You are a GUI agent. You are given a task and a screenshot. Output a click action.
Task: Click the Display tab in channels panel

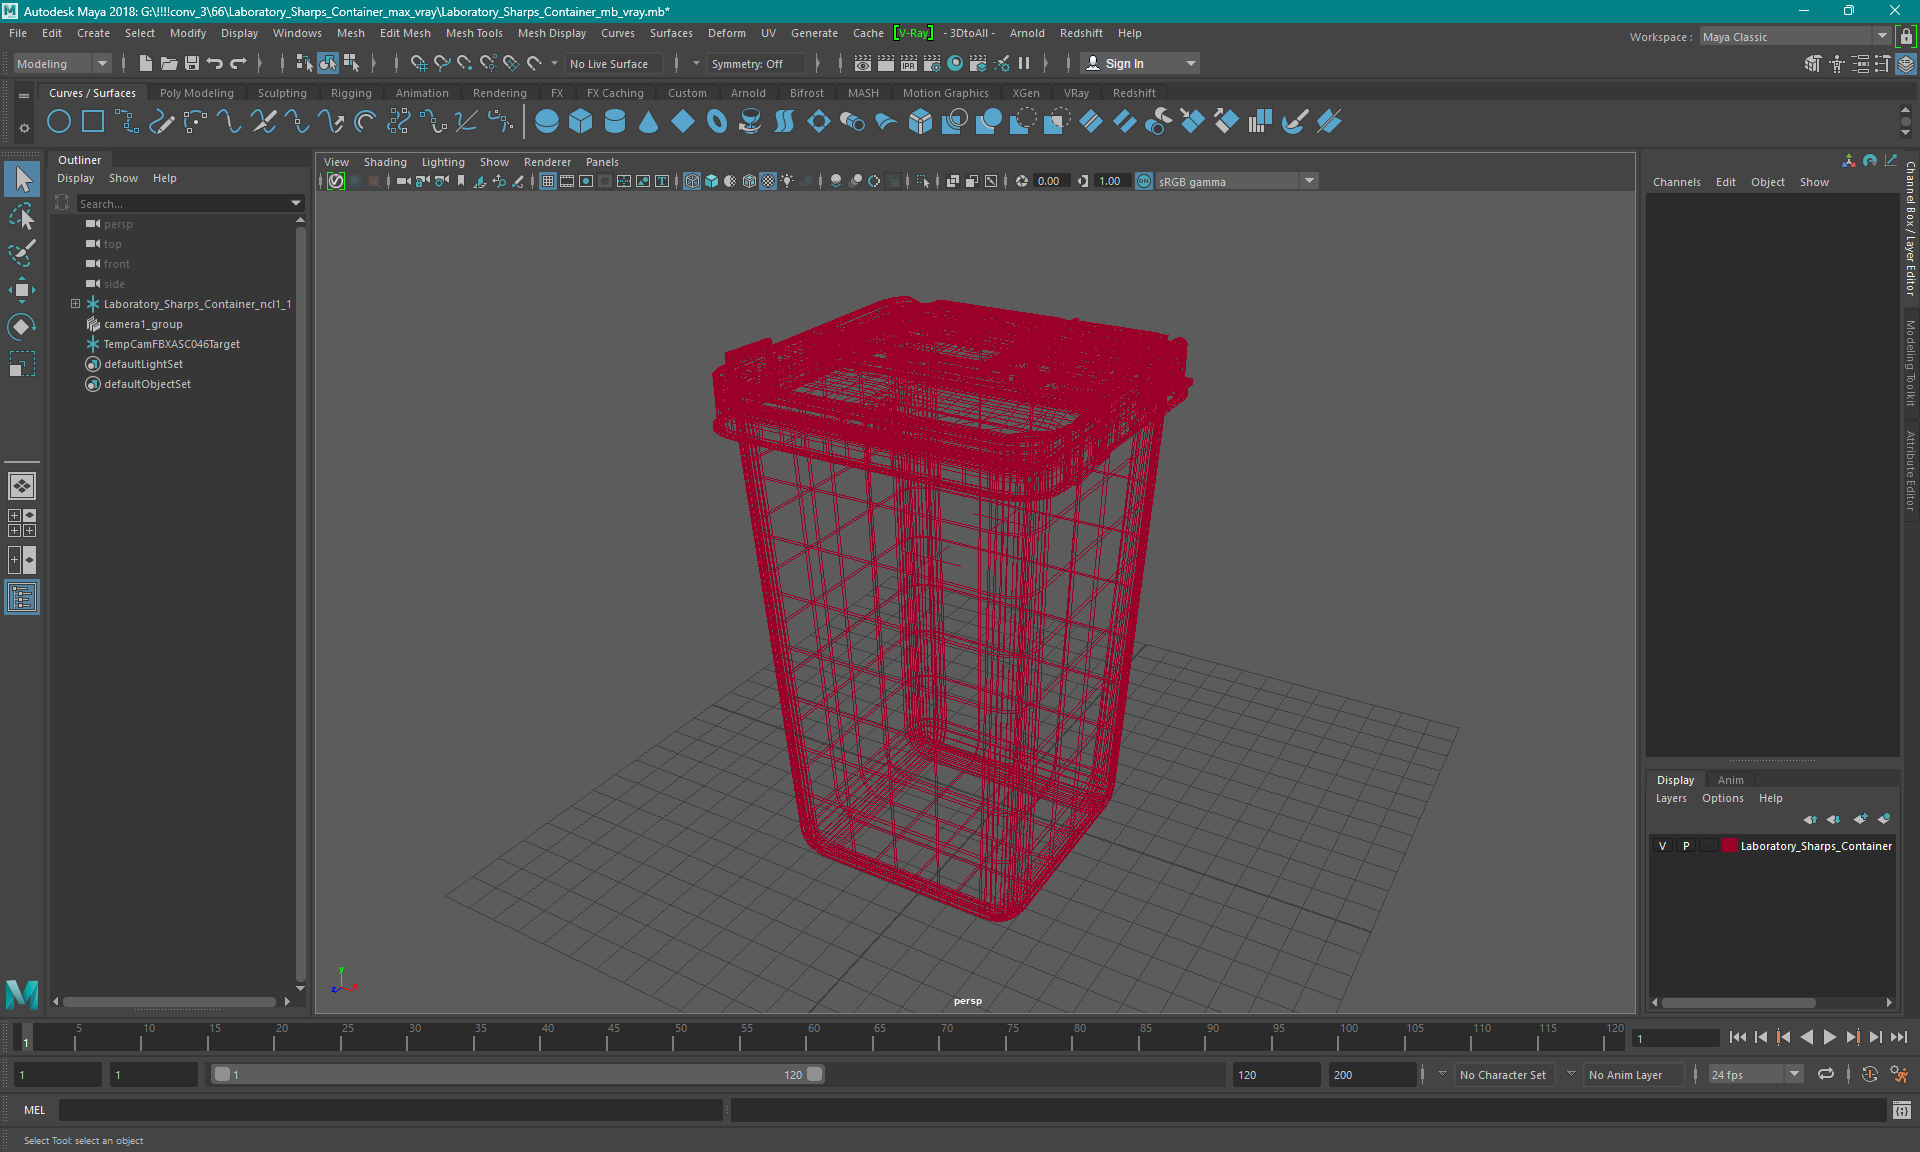[1675, 779]
